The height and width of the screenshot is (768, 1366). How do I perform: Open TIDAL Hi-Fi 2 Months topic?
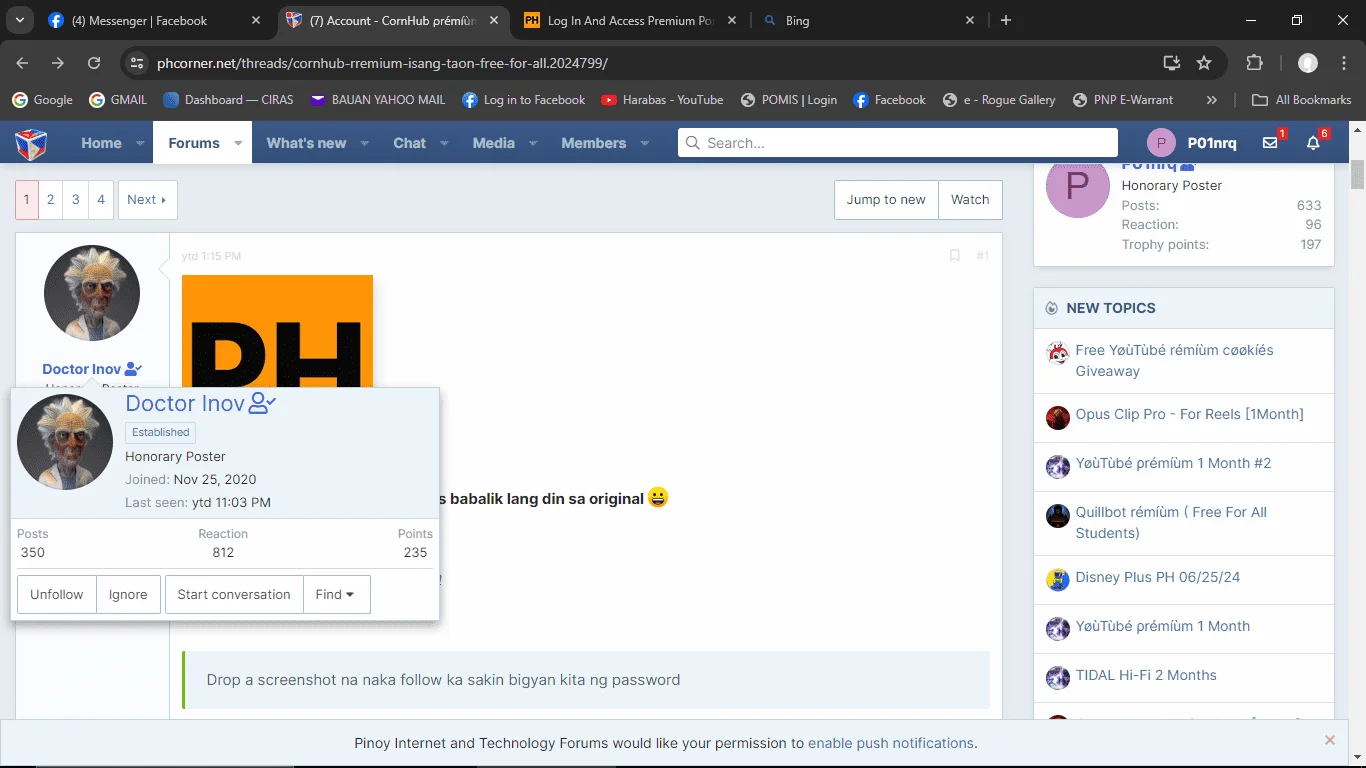(x=1146, y=675)
